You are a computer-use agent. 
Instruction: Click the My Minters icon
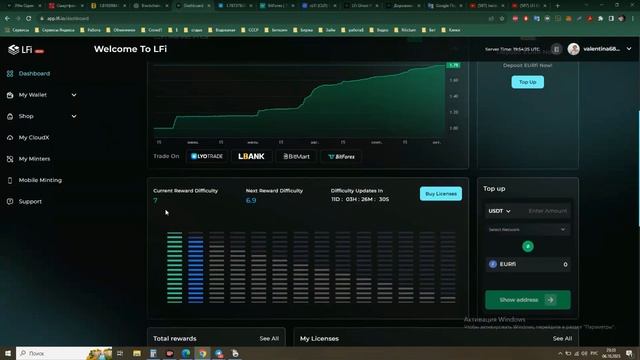click(x=10, y=159)
